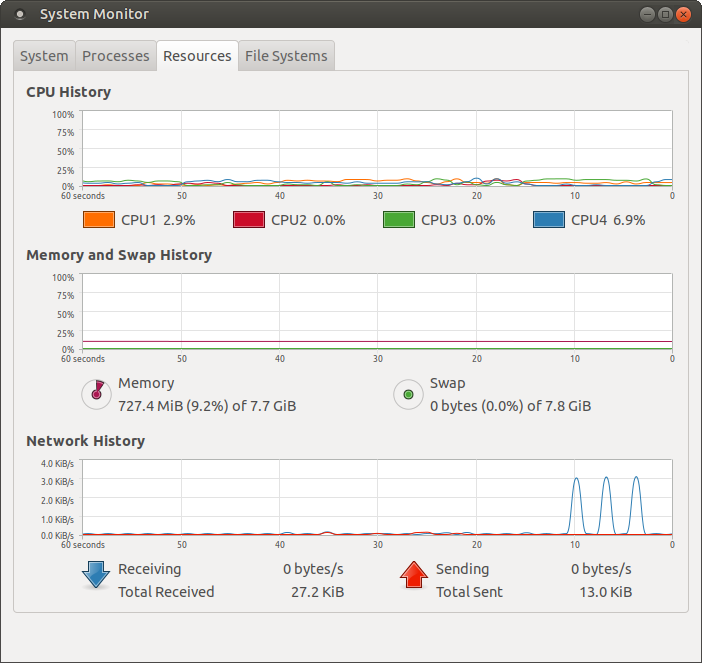
Task: Close the System Monitor window
Action: (683, 14)
